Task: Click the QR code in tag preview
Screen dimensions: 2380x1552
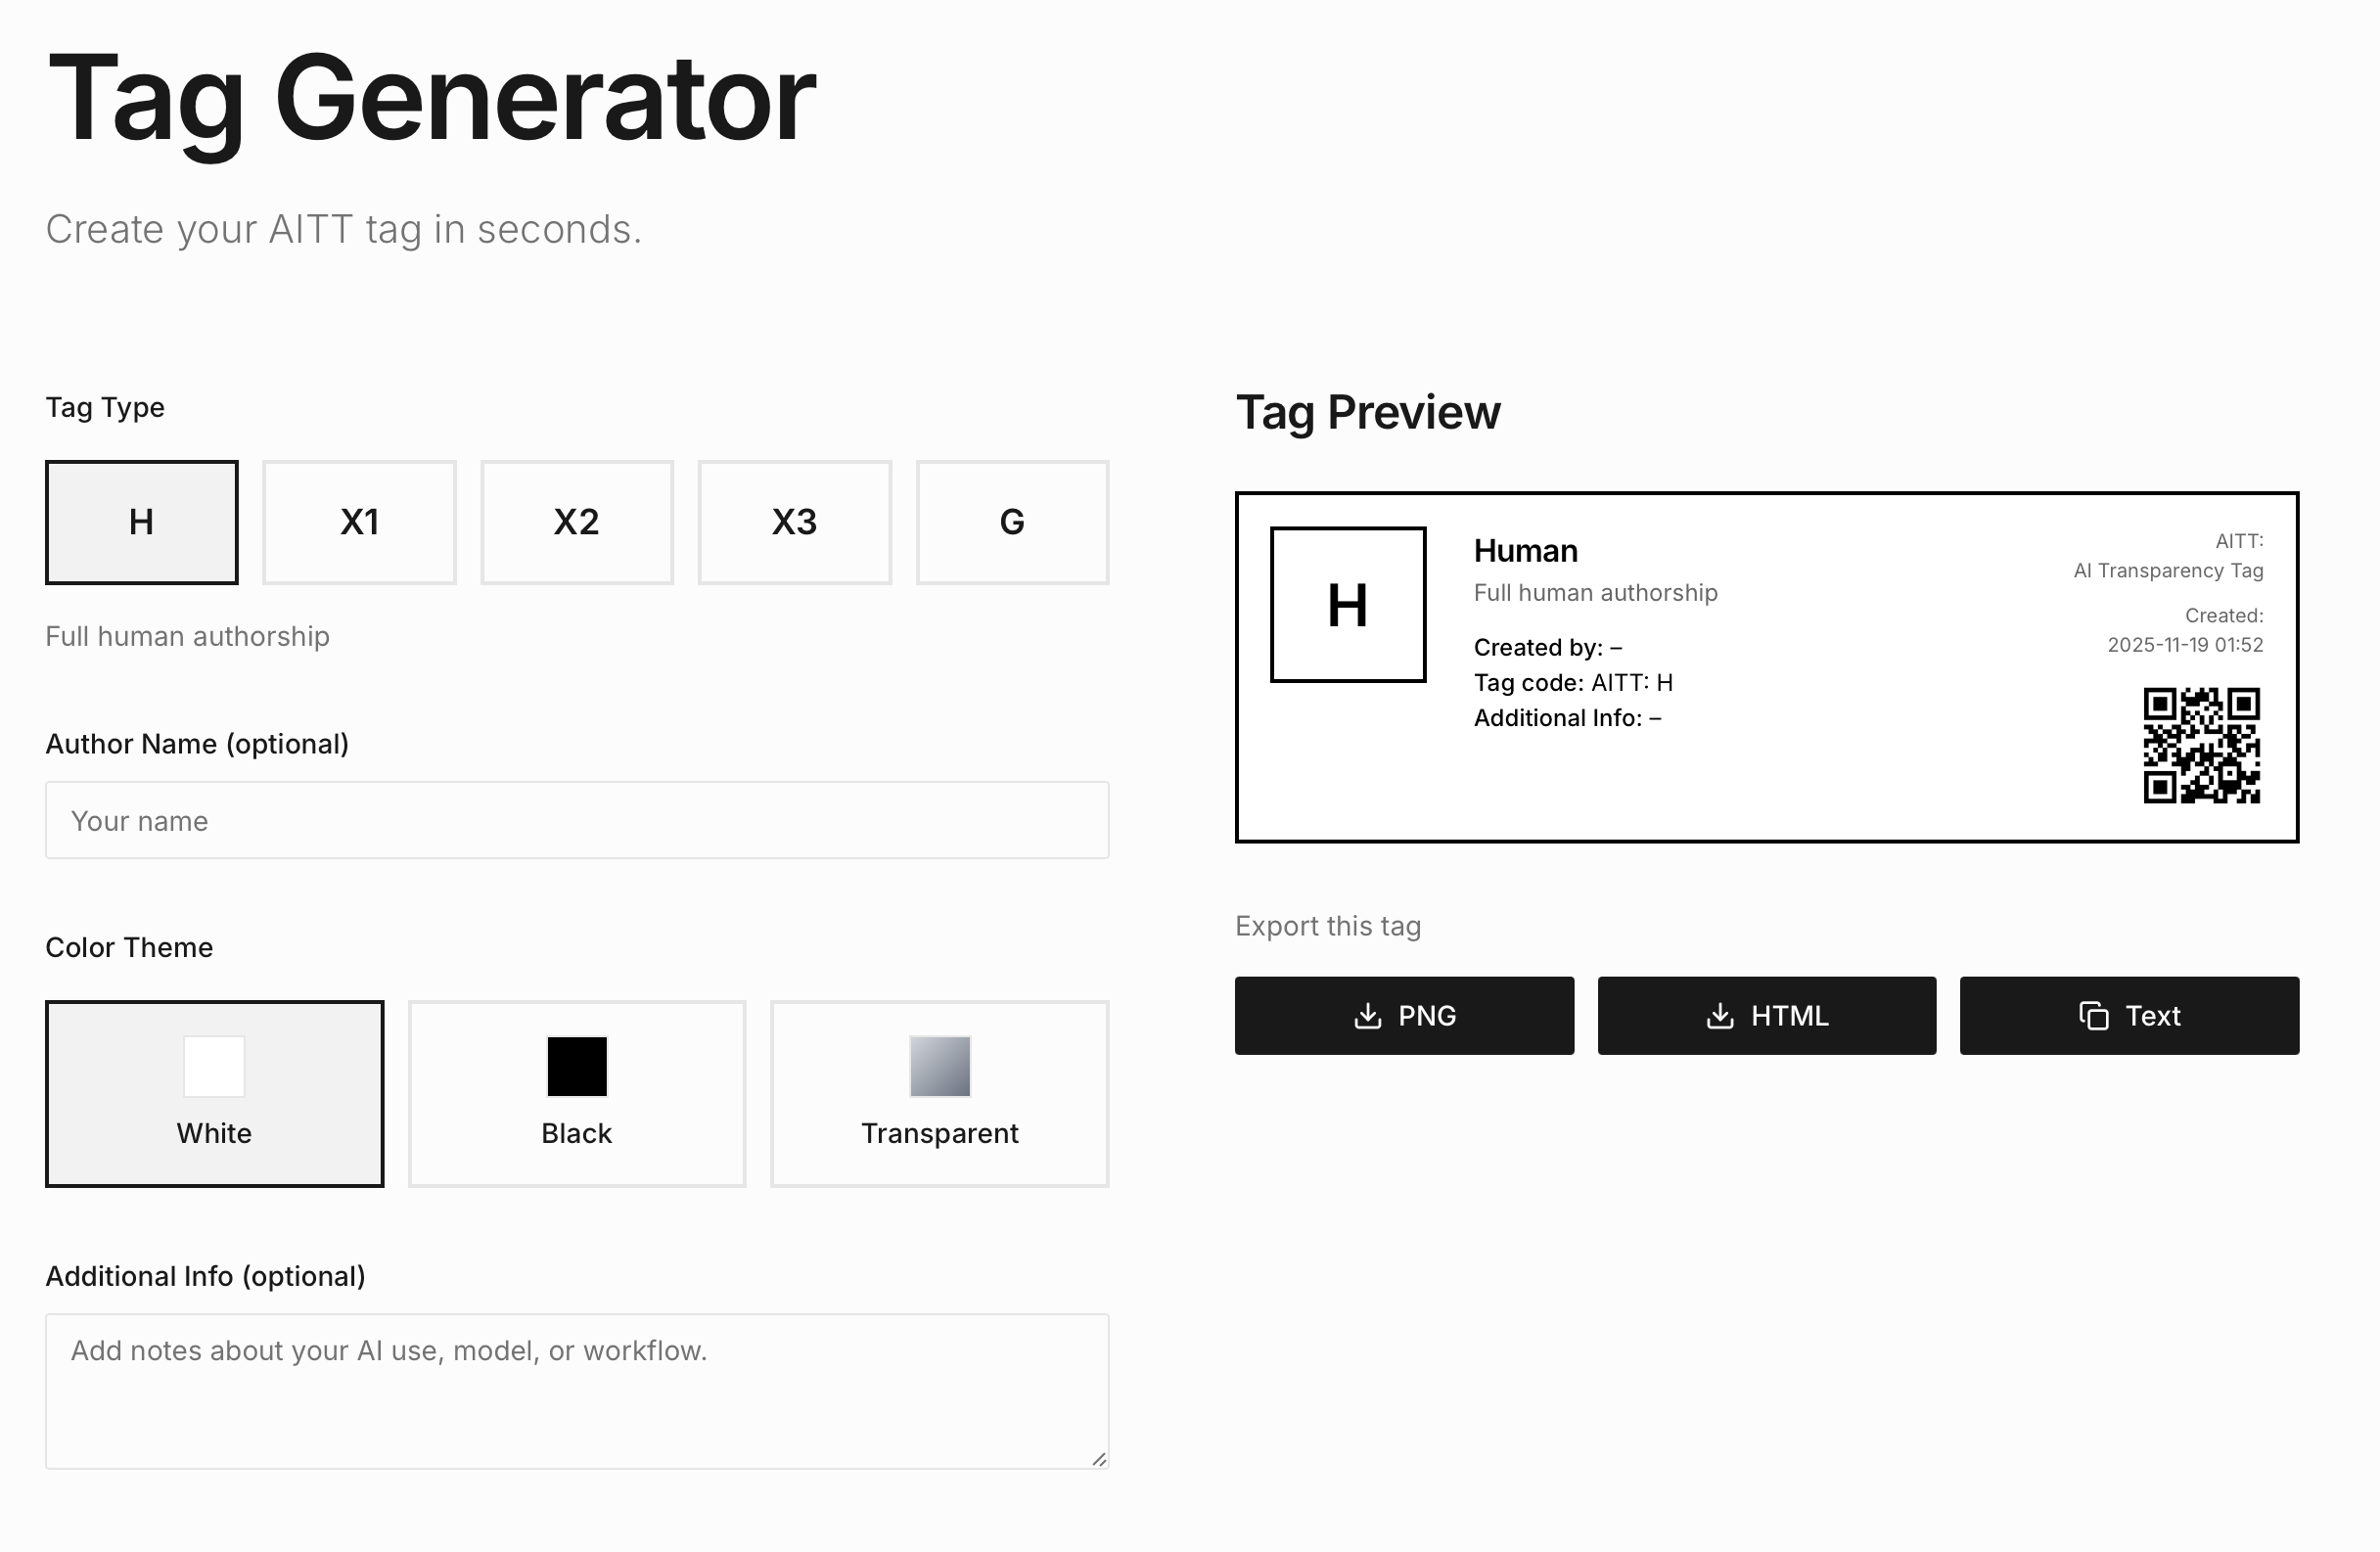Action: click(x=2201, y=745)
